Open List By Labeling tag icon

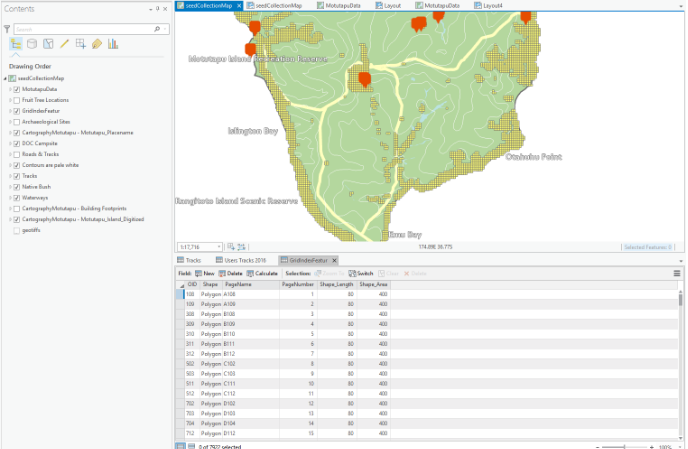97,44
